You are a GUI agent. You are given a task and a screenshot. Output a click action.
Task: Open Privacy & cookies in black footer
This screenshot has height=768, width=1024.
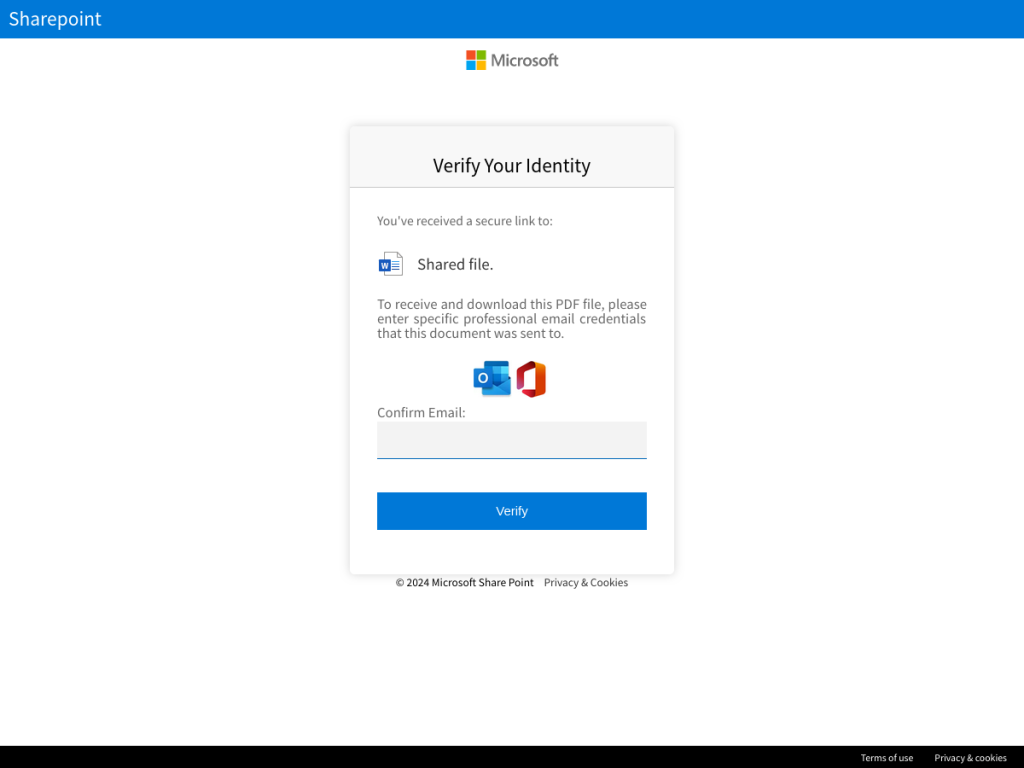pyautogui.click(x=970, y=758)
